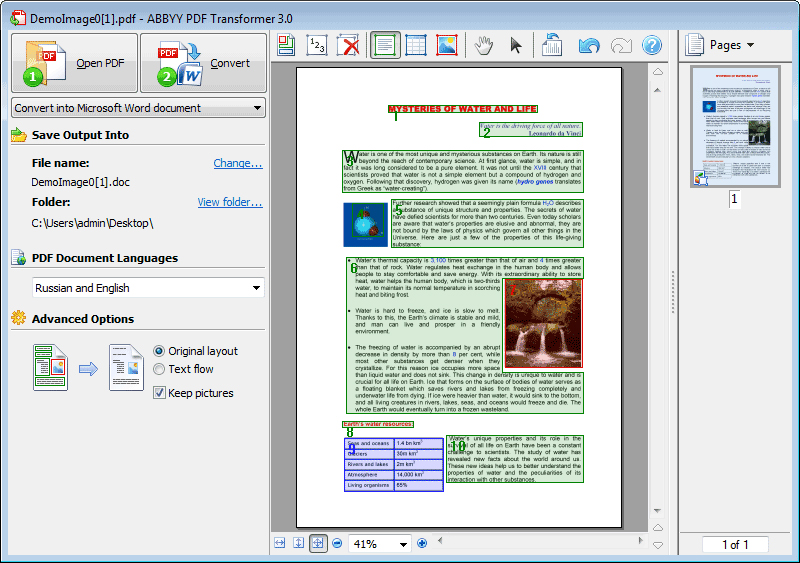Activate the hand pan tool
Viewport: 800px width, 563px height.
tap(485, 45)
